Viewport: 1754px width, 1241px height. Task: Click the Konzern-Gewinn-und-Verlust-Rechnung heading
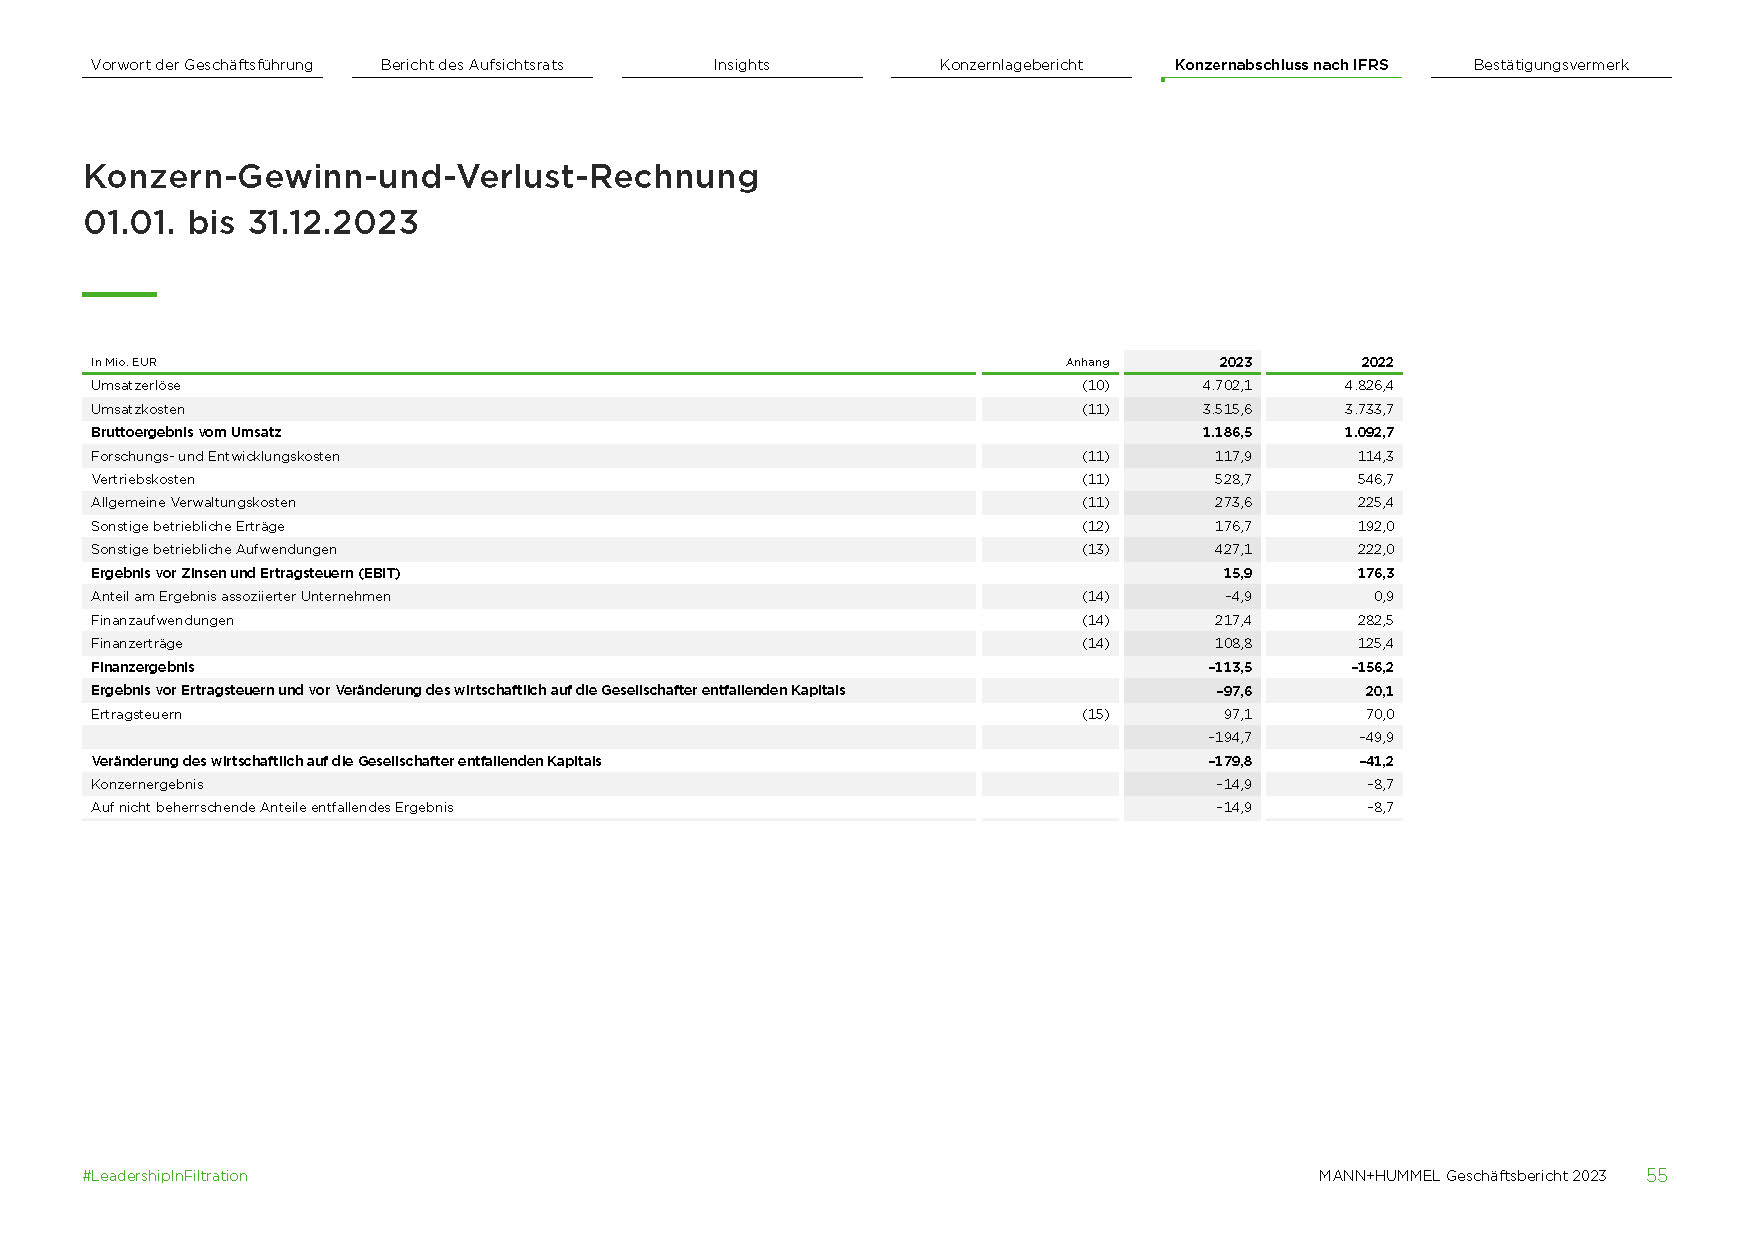(x=421, y=177)
